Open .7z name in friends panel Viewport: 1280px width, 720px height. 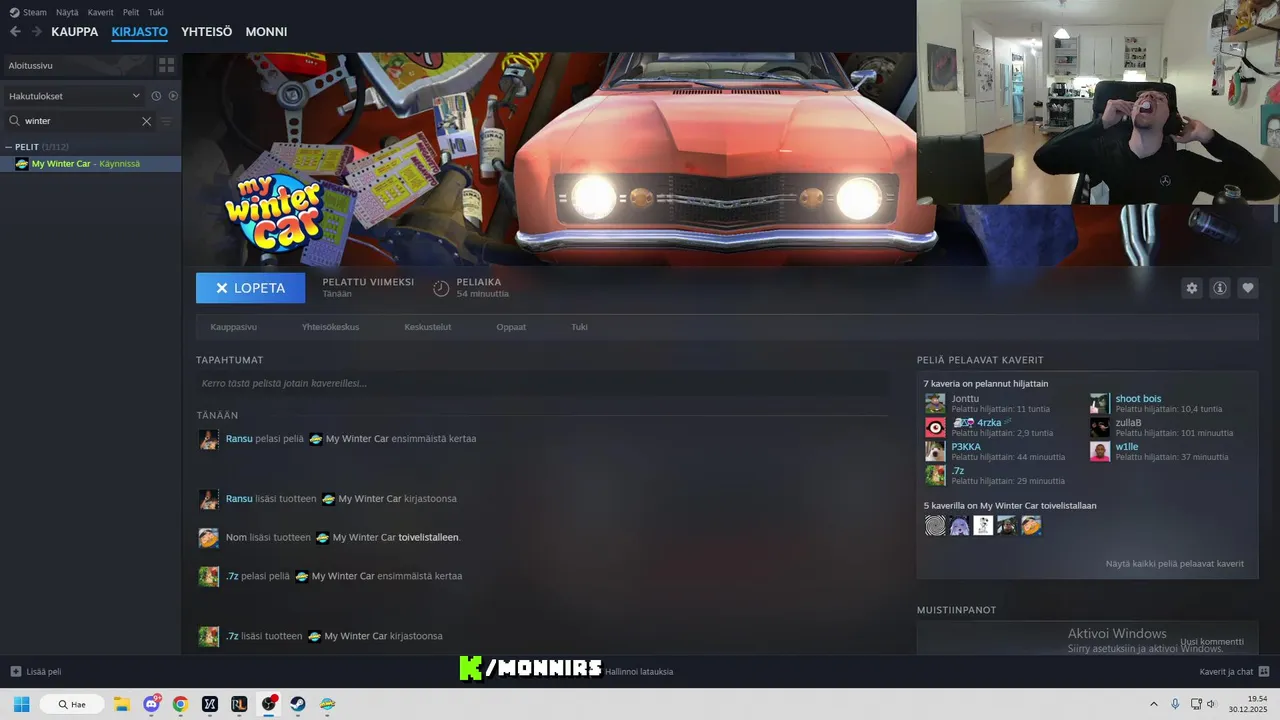click(958, 471)
